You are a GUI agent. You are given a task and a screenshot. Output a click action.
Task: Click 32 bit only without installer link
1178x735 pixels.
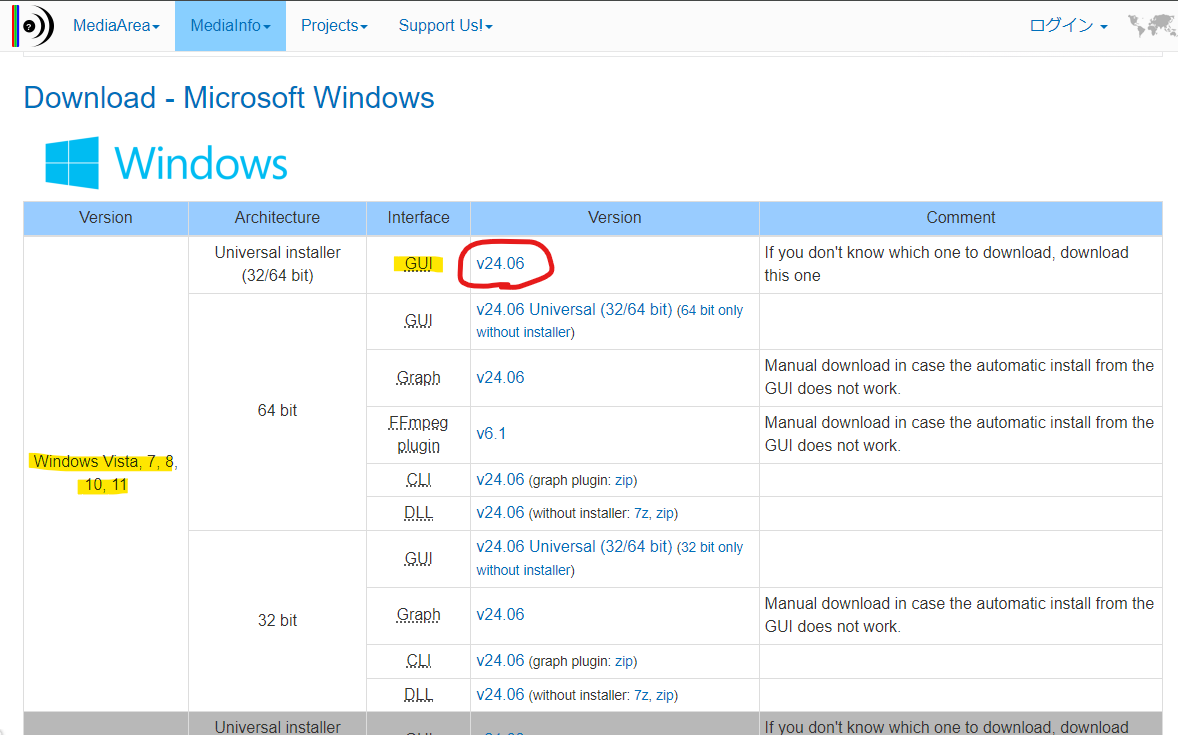pos(609,558)
